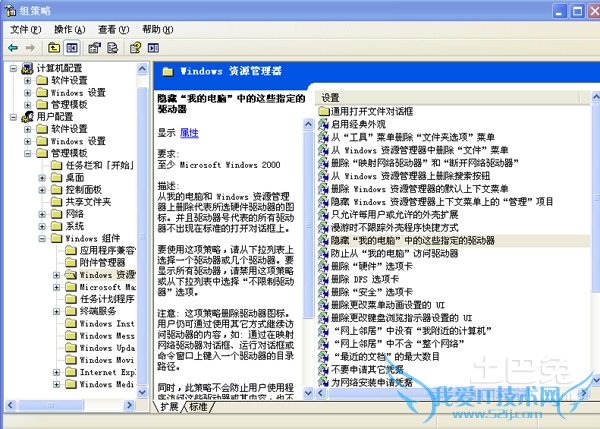The height and width of the screenshot is (429, 600).
Task: Click the policy icon beside 漫游时不跟踪外壳程序快捷方式
Action: coord(323,227)
